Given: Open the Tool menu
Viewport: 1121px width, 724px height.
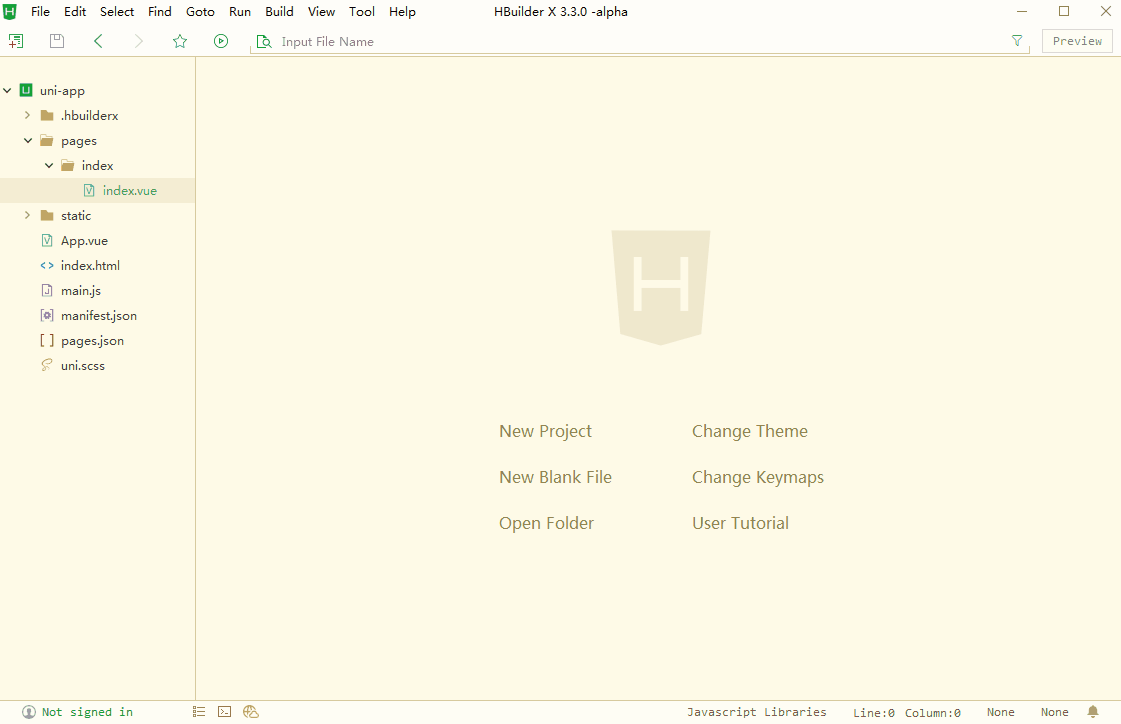Looking at the screenshot, I should [362, 12].
